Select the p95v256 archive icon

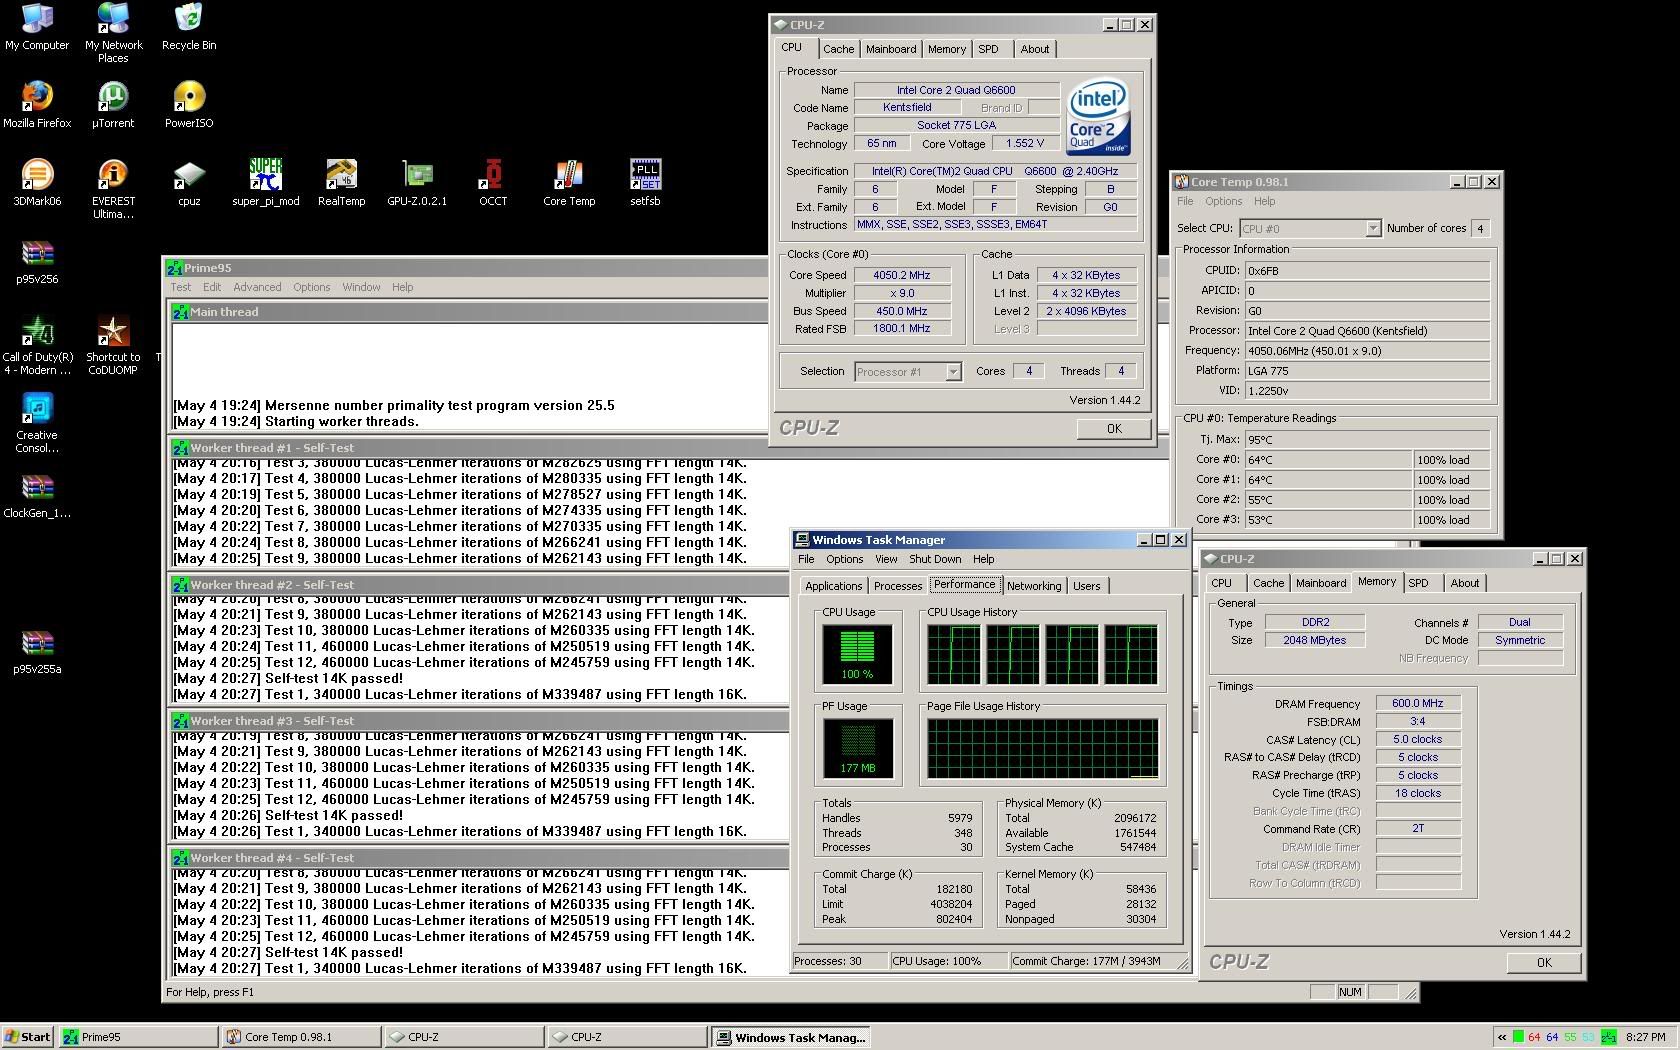[37, 261]
